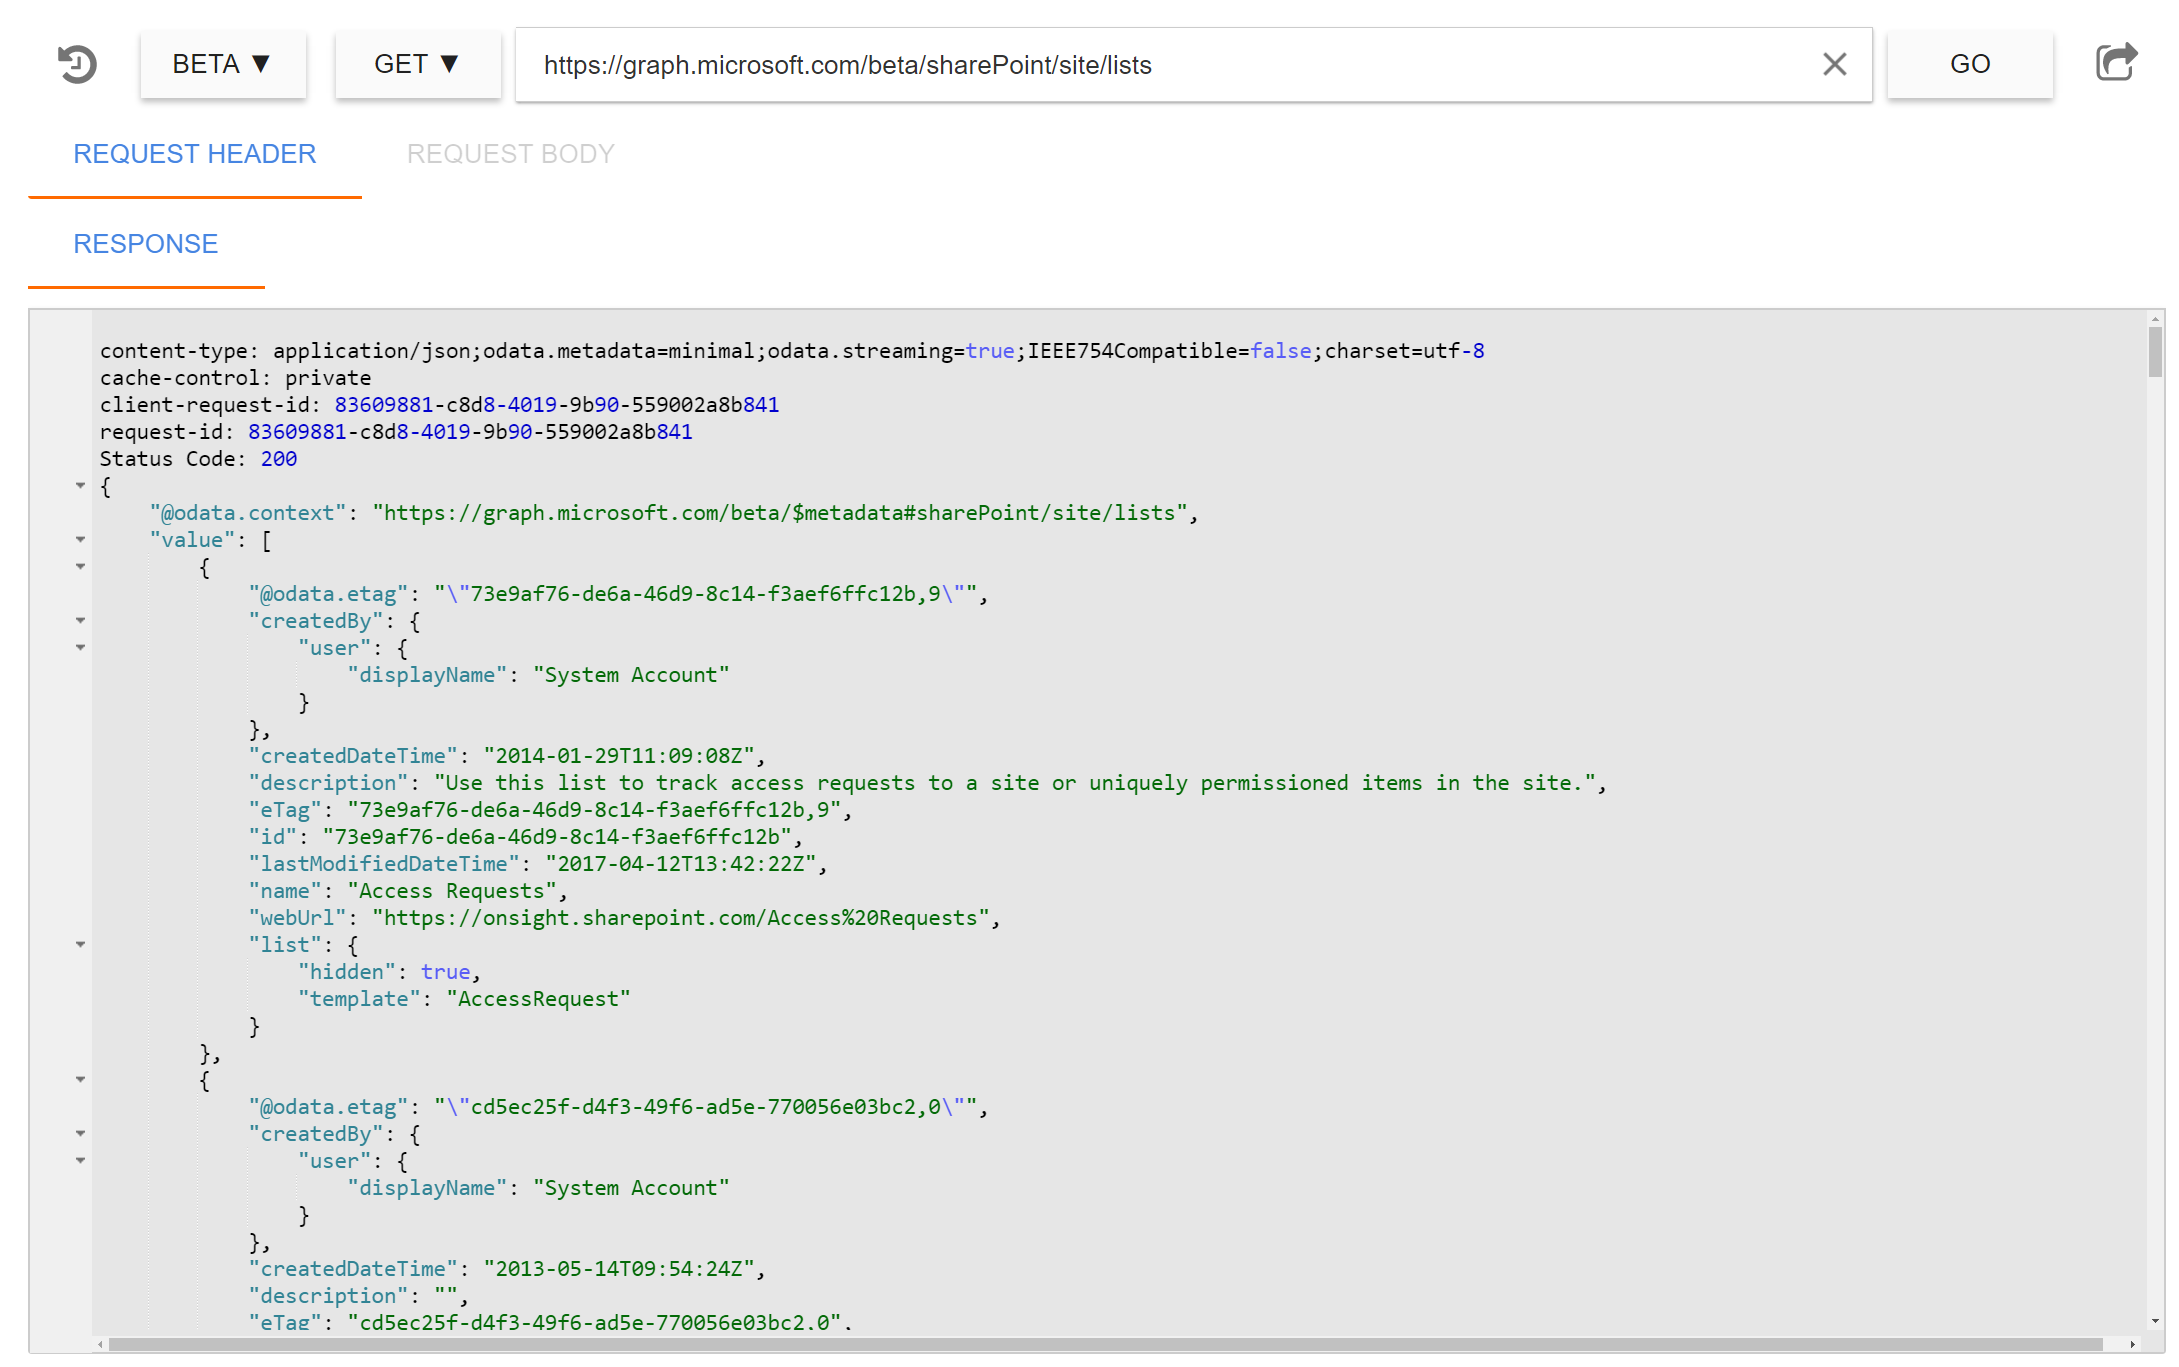Click the first "@odata.etag" value
This screenshot has height=1367, width=2179.
tap(705, 594)
